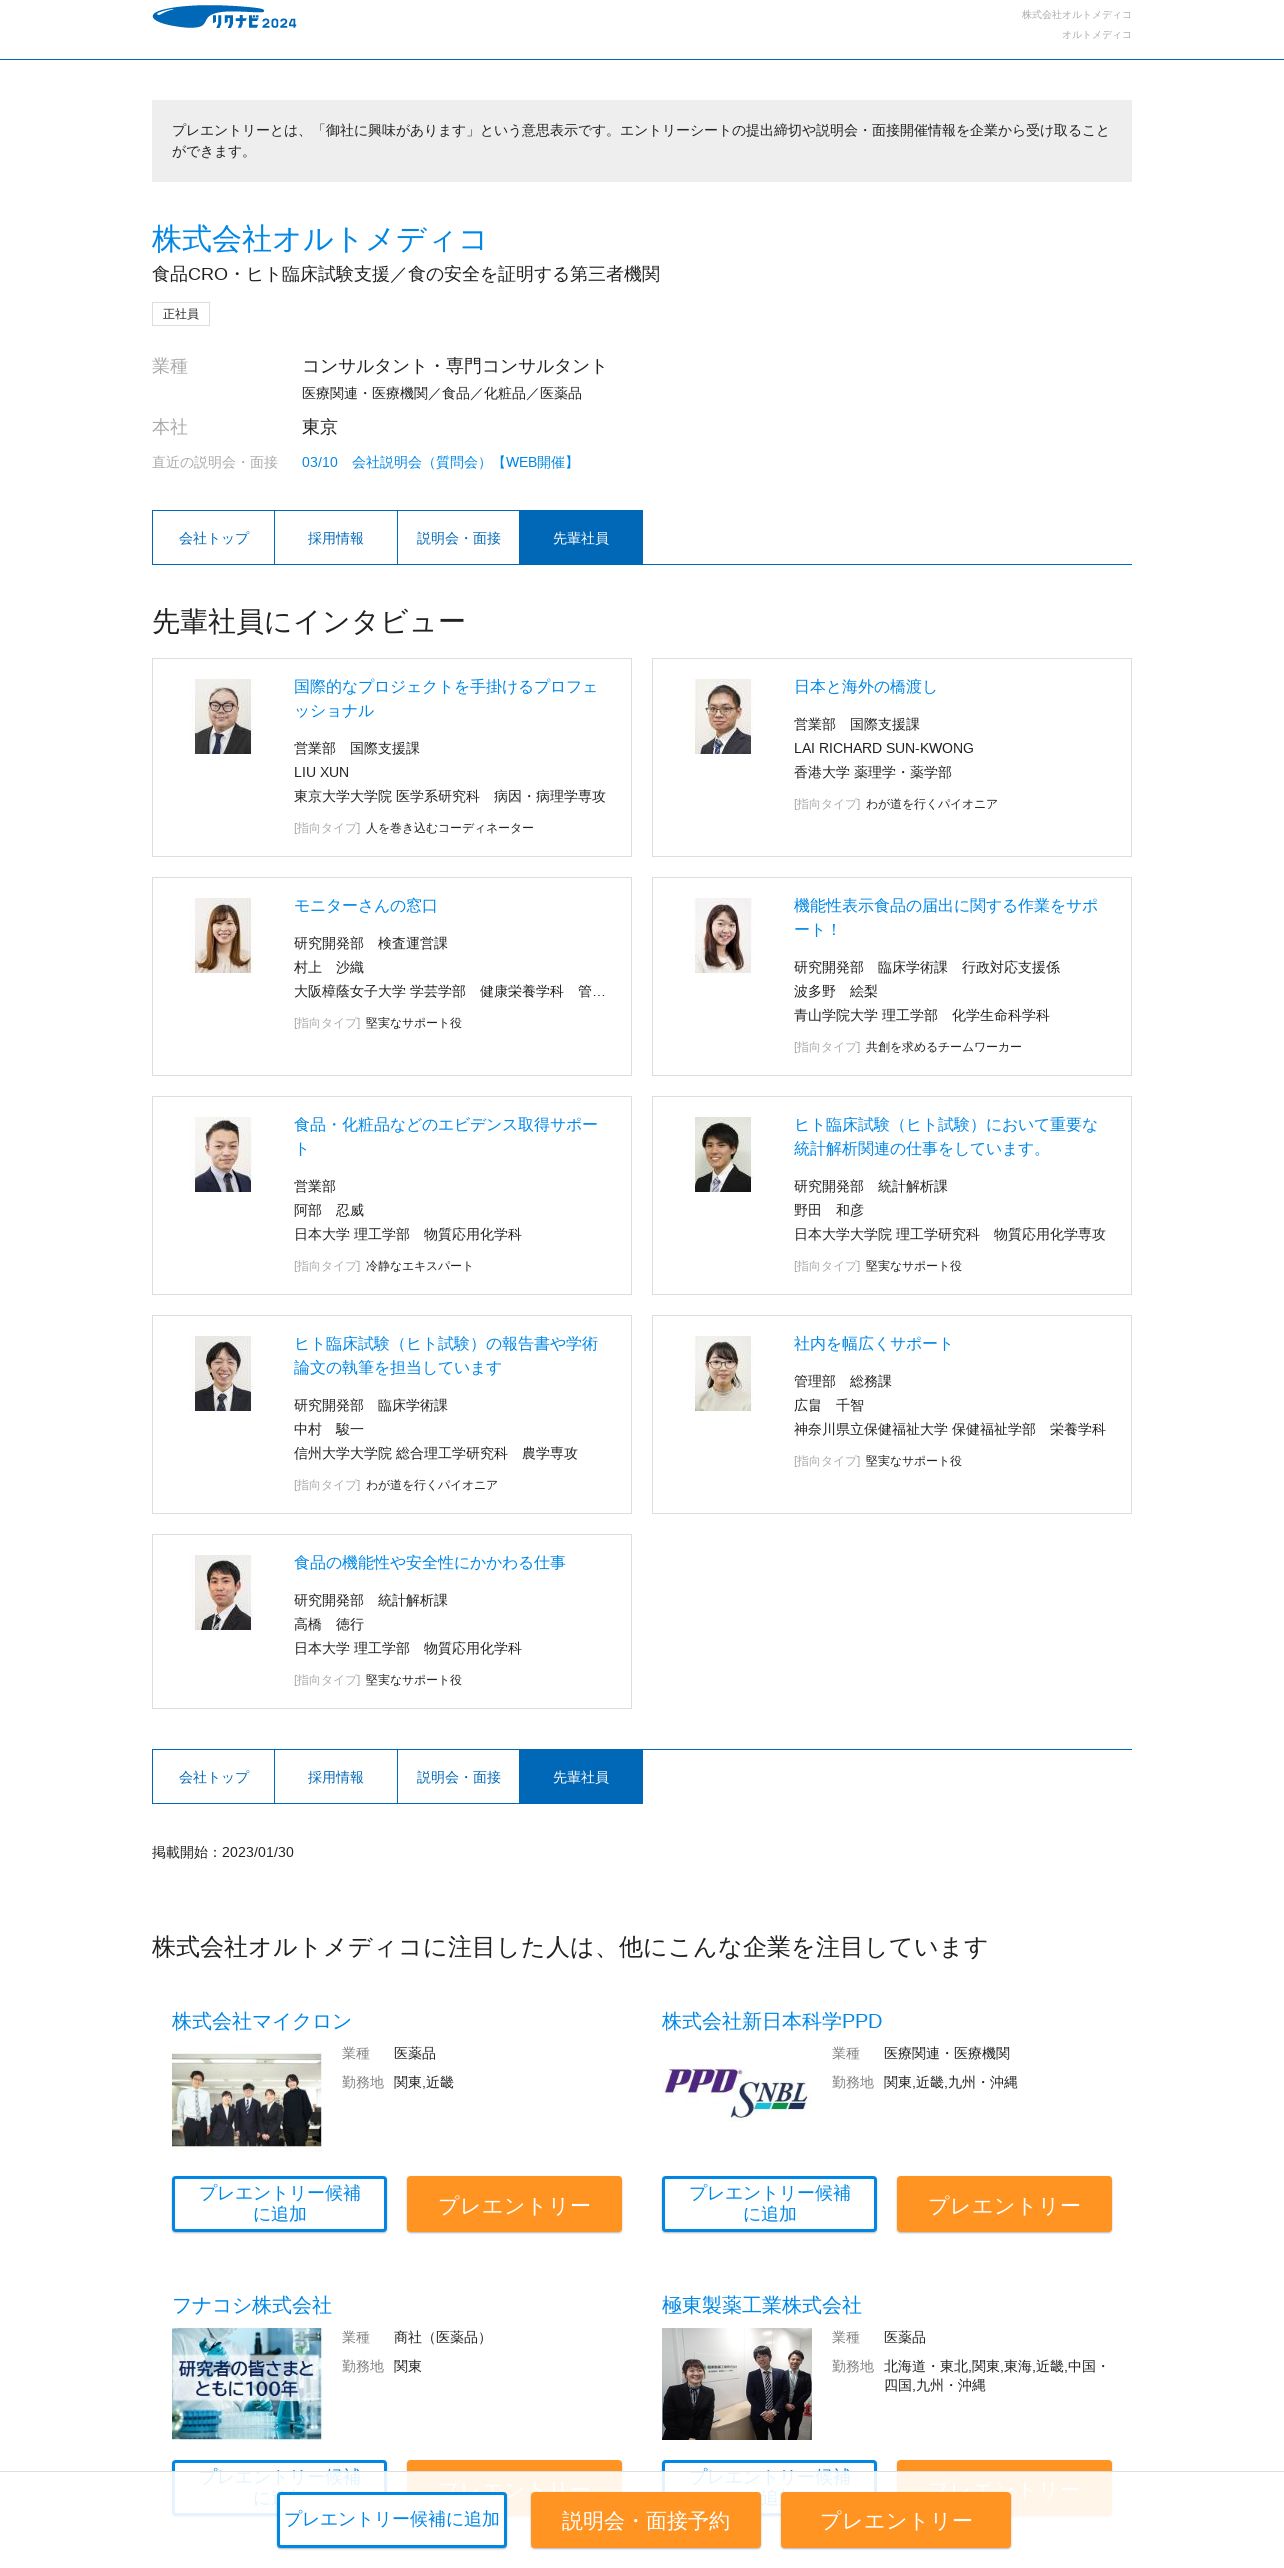The width and height of the screenshot is (1284, 2568).
Task: Click the sticky 説明会・面接予約 button
Action: point(646,2520)
